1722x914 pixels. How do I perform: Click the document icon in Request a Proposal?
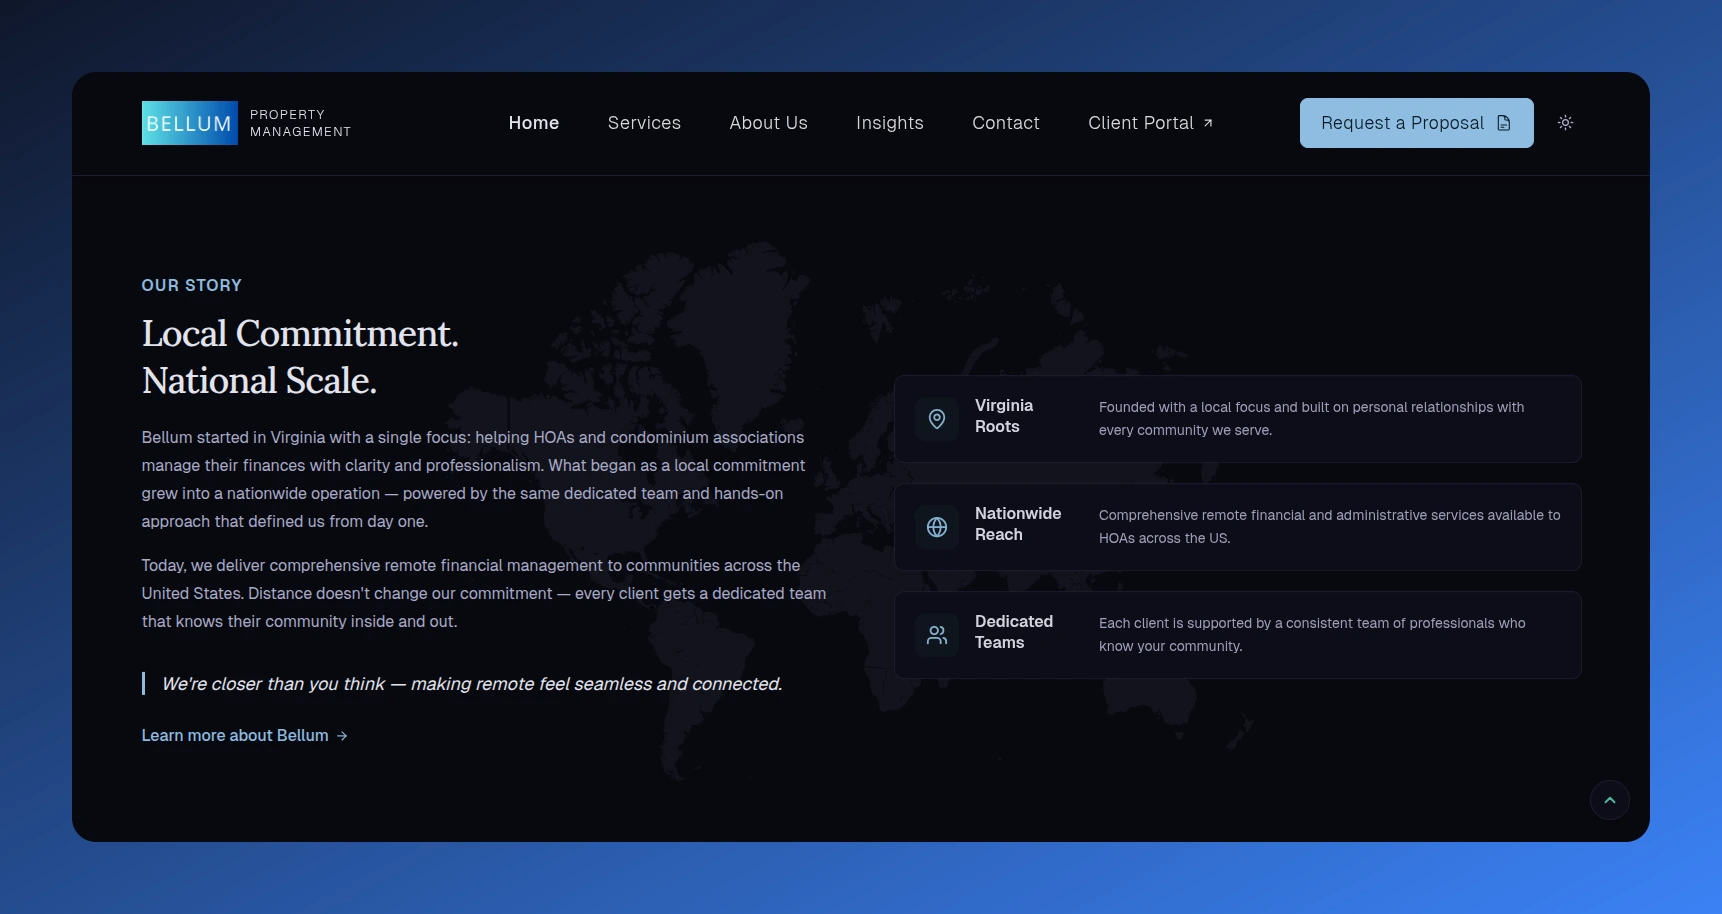coord(1504,123)
